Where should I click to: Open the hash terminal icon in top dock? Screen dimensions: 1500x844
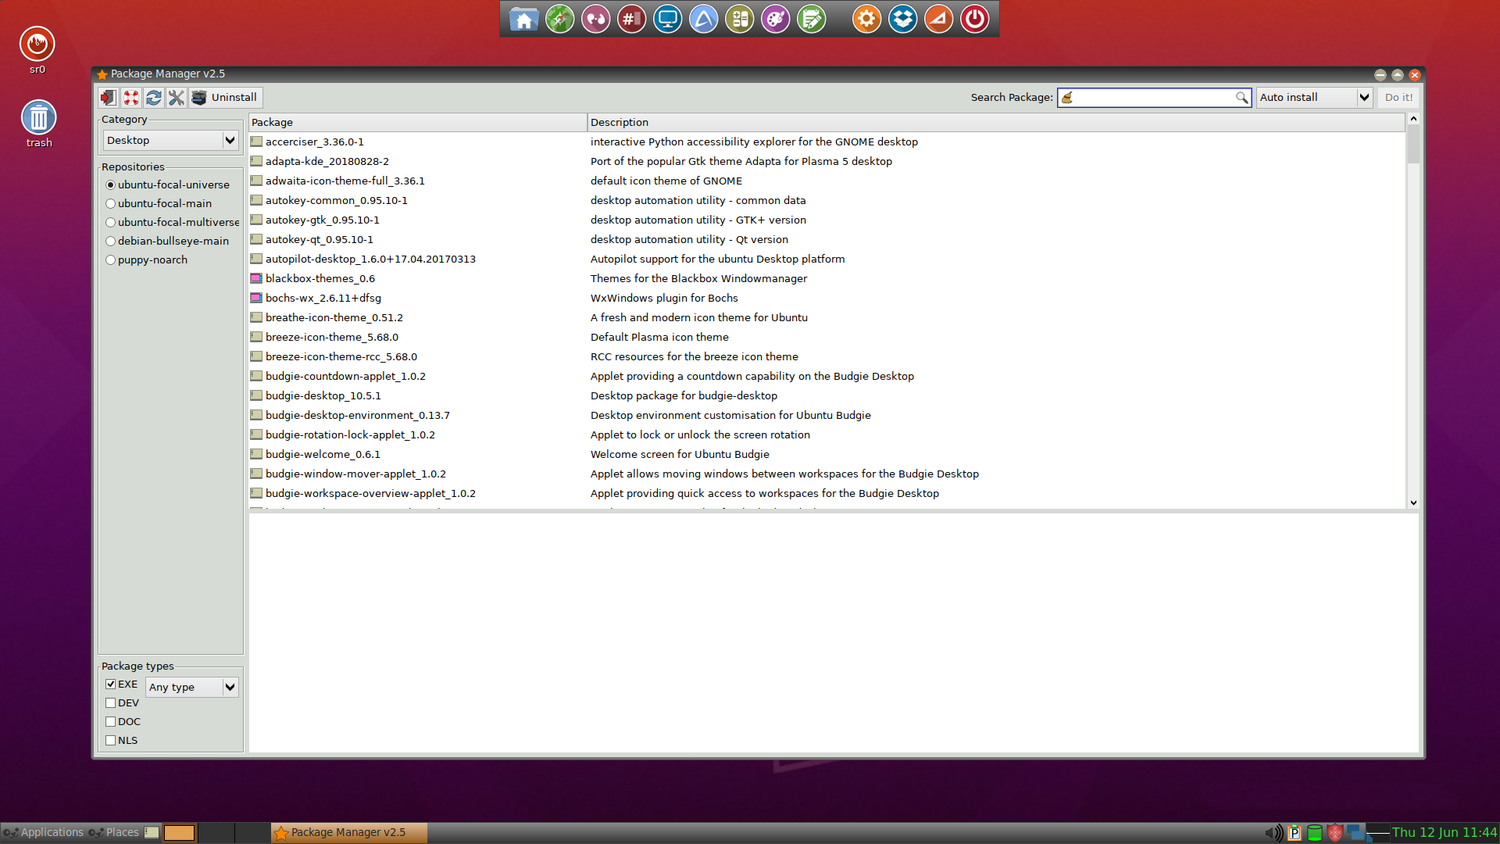631,19
